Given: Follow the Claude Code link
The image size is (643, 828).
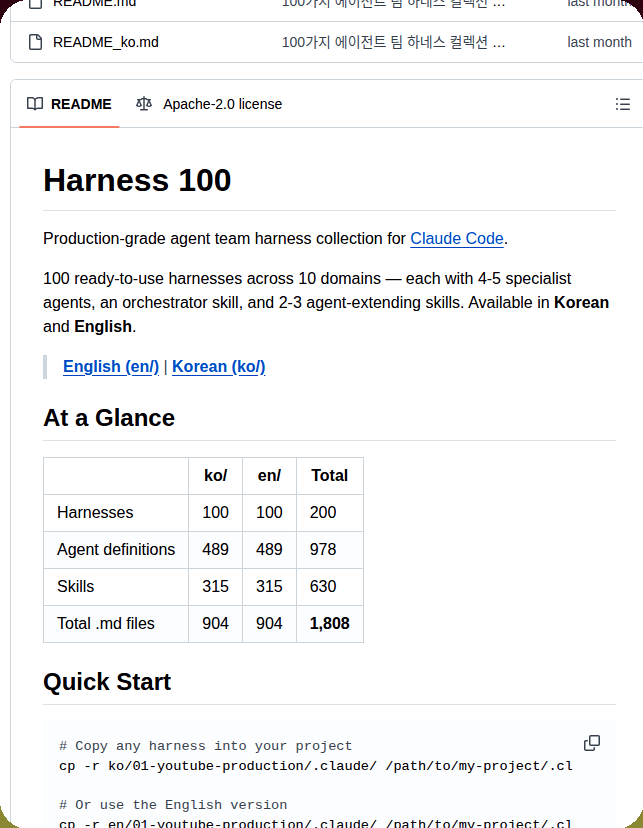Looking at the screenshot, I should (x=457, y=239).
